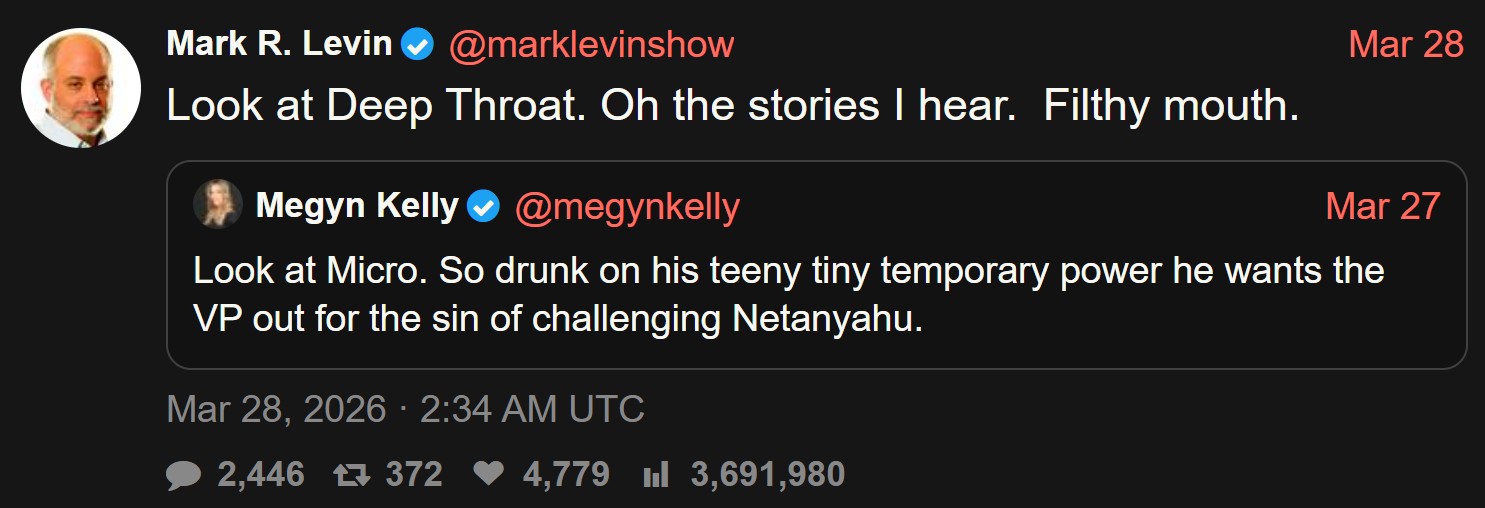Open Mark R. Levin's profile avatar
Image resolution: width=1485 pixels, height=508 pixels.
81,88
